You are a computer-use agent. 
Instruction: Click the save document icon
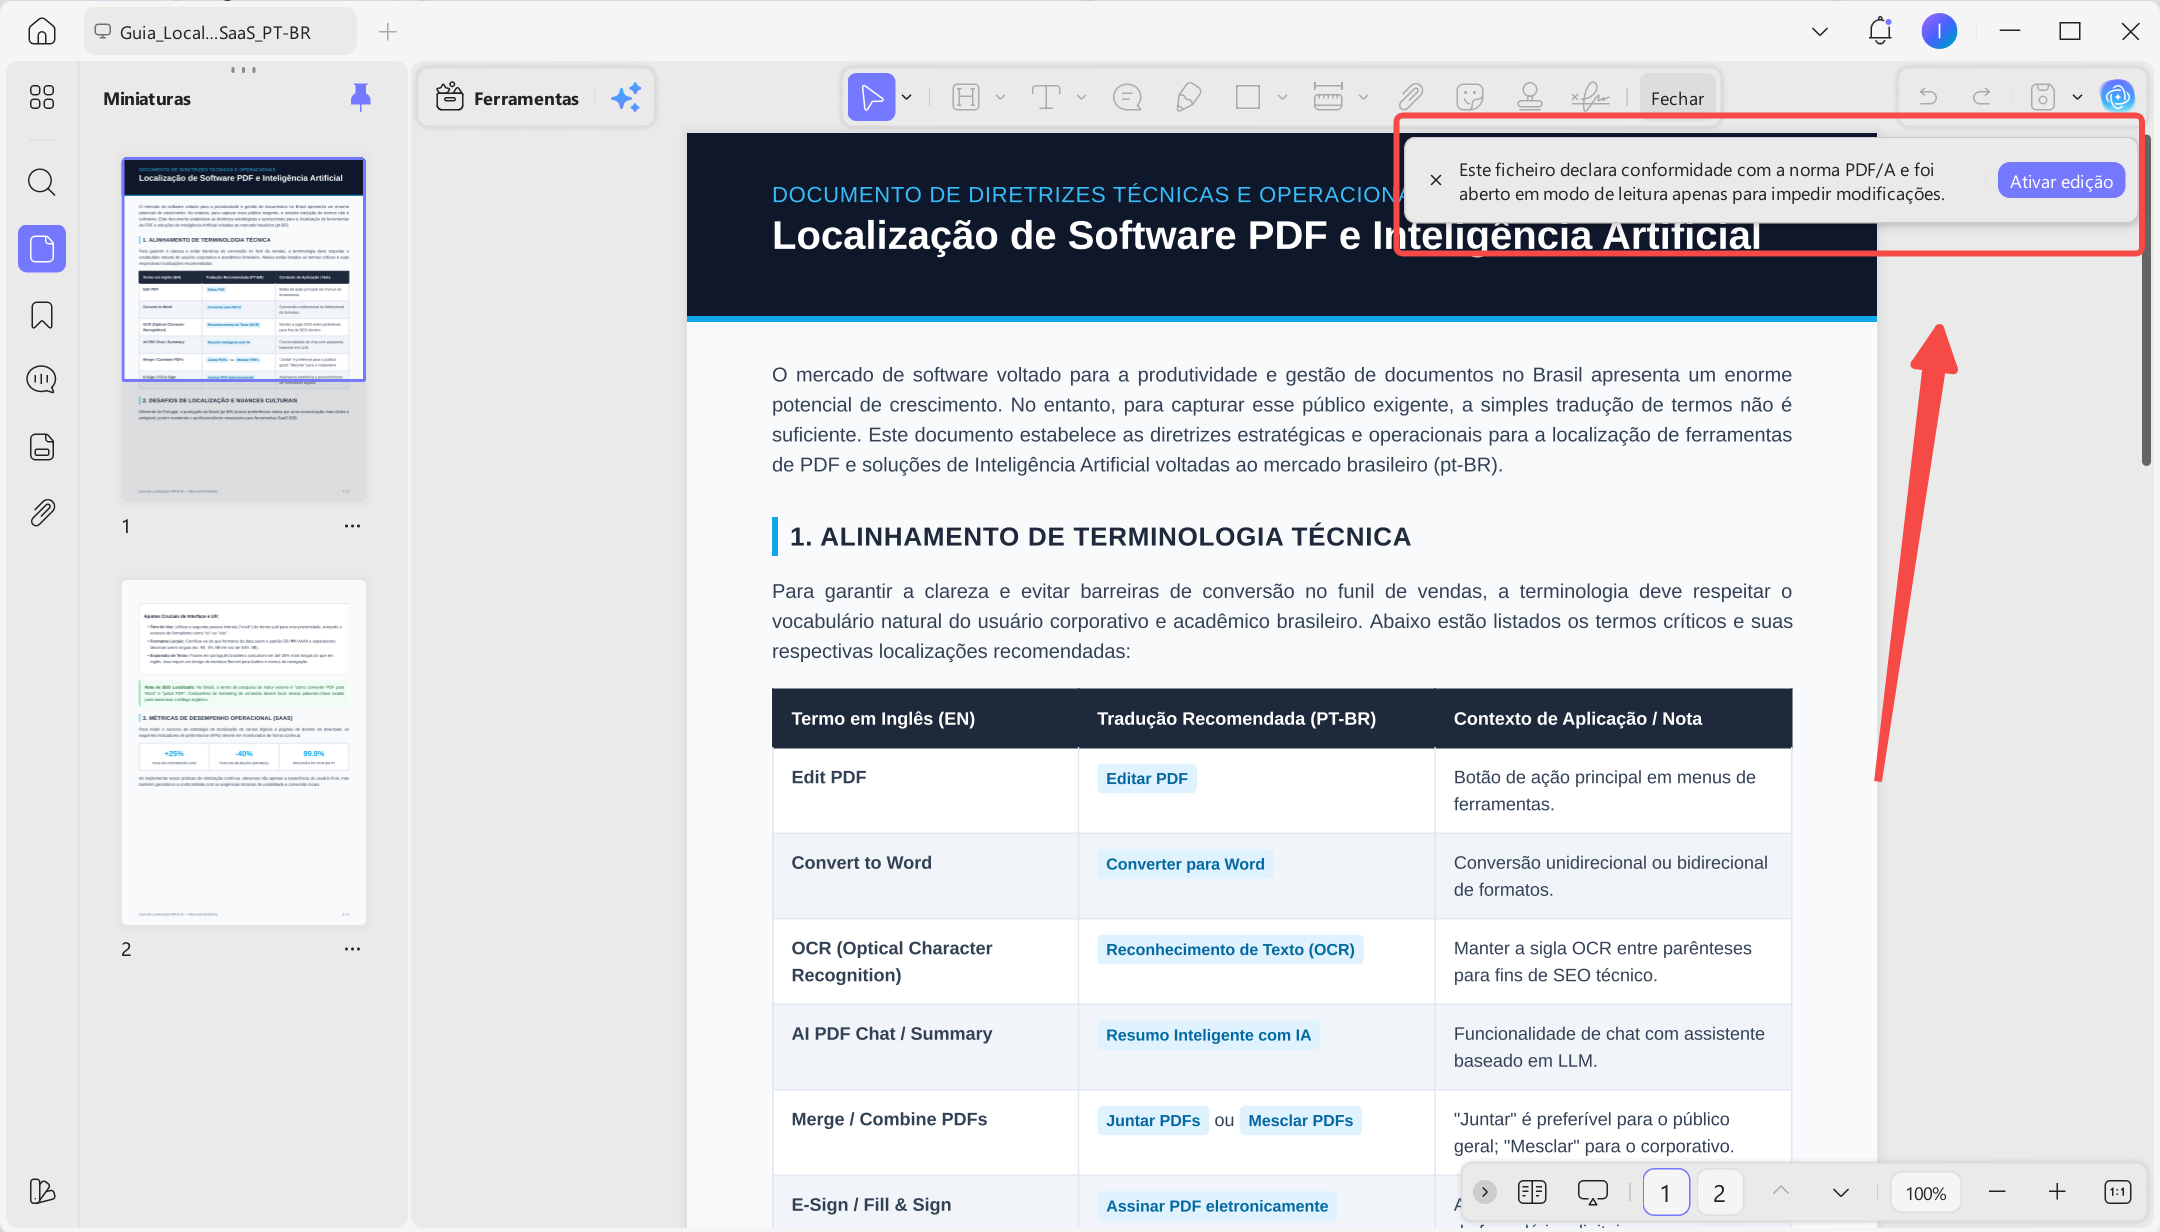click(2043, 97)
